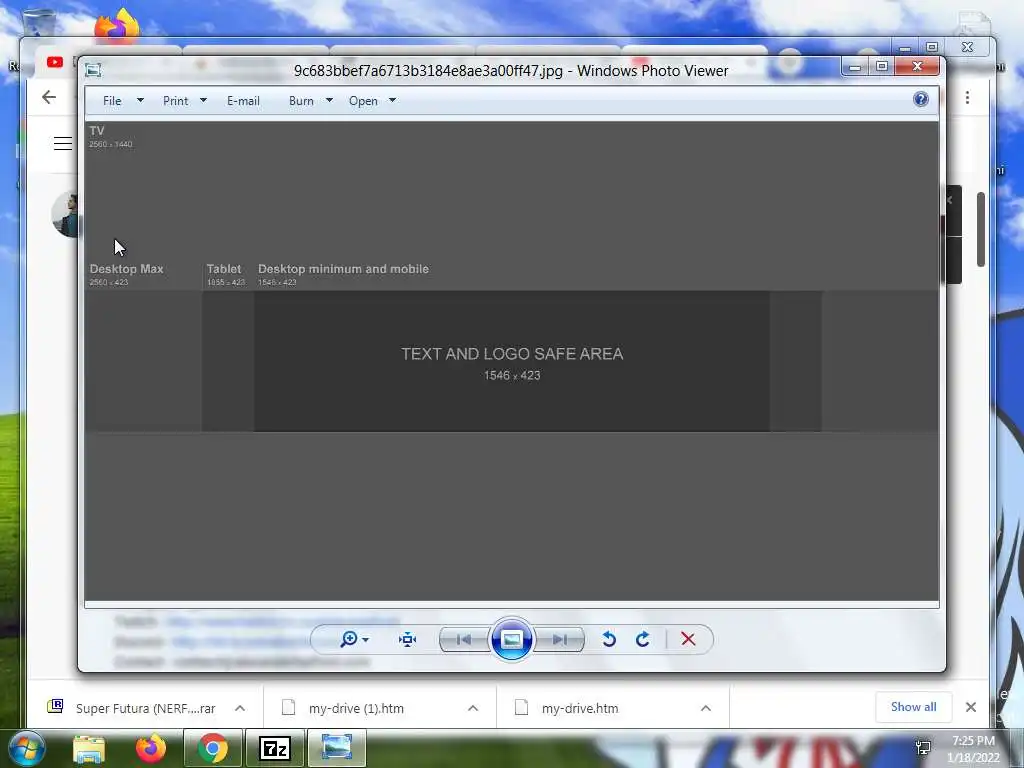1024x768 pixels.
Task: Click the 'TV' label in the image
Action: pyautogui.click(x=97, y=131)
